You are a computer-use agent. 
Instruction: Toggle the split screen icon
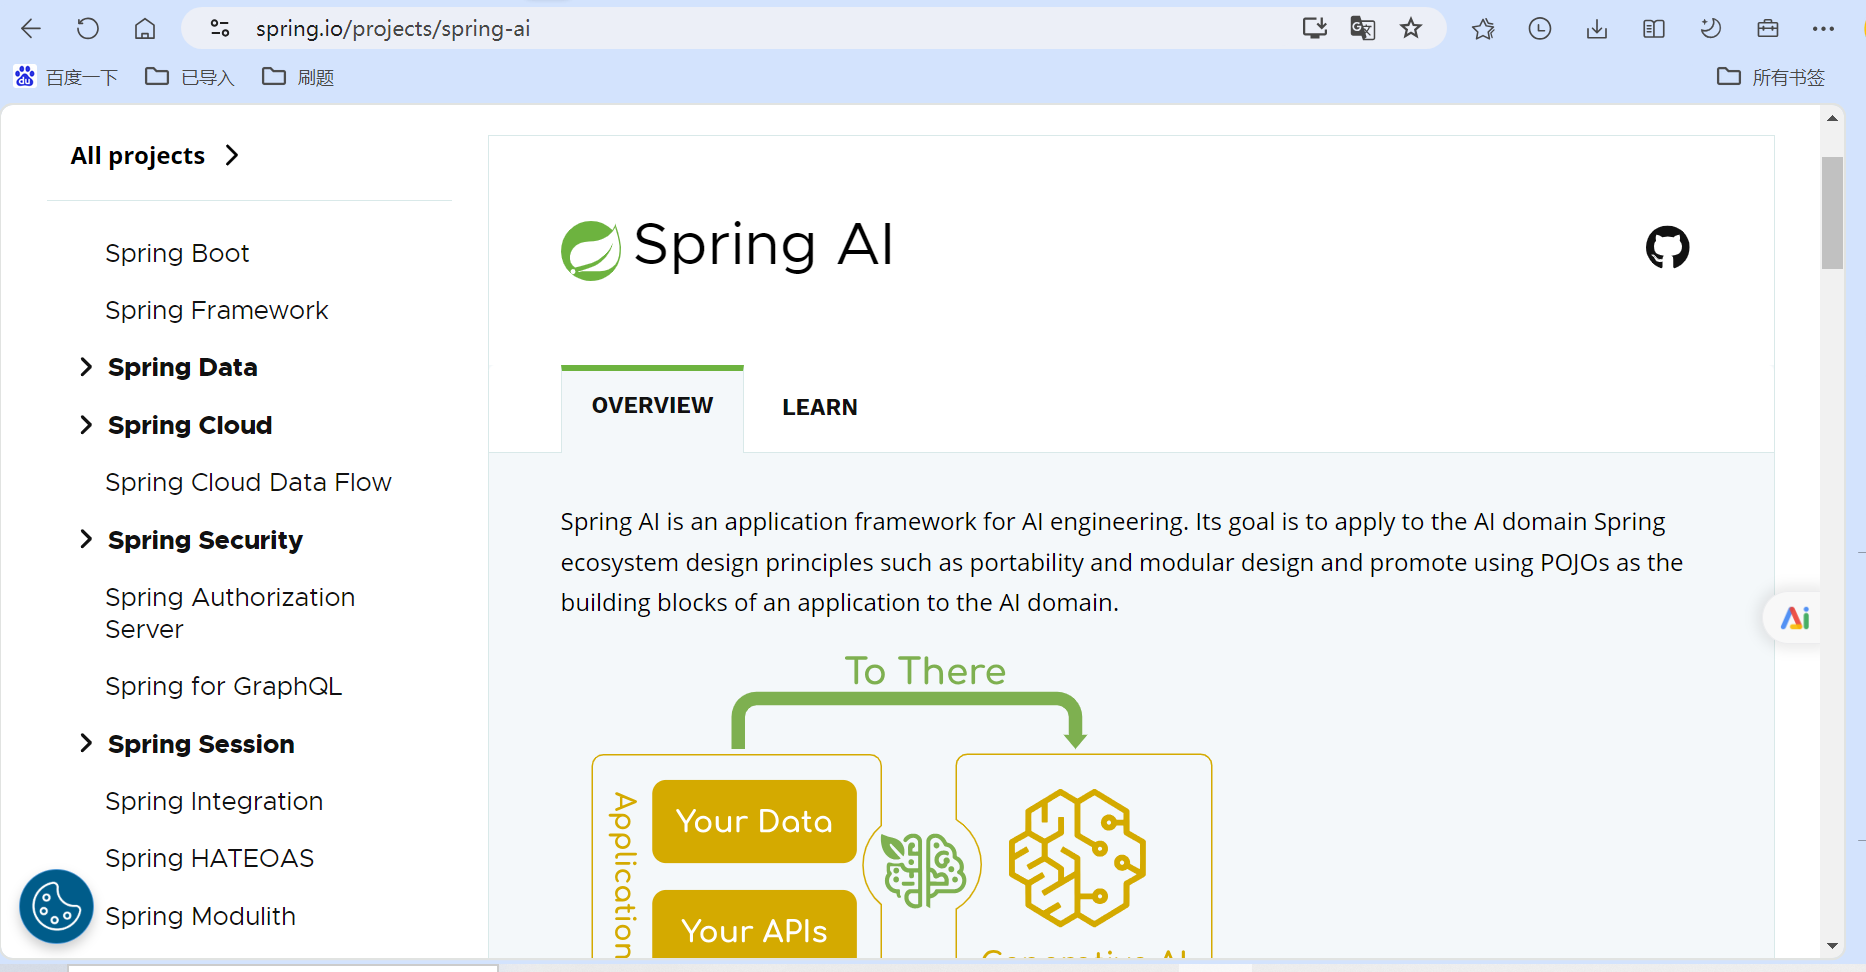(x=1654, y=29)
